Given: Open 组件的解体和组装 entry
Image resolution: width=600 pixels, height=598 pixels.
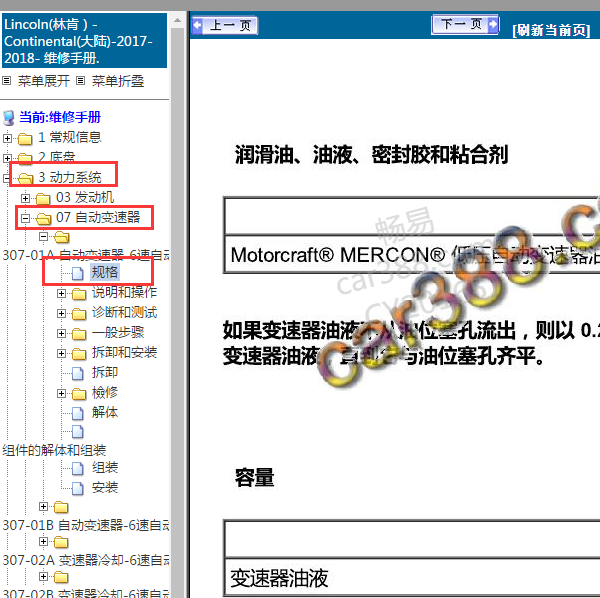Looking at the screenshot, I should click(x=54, y=450).
